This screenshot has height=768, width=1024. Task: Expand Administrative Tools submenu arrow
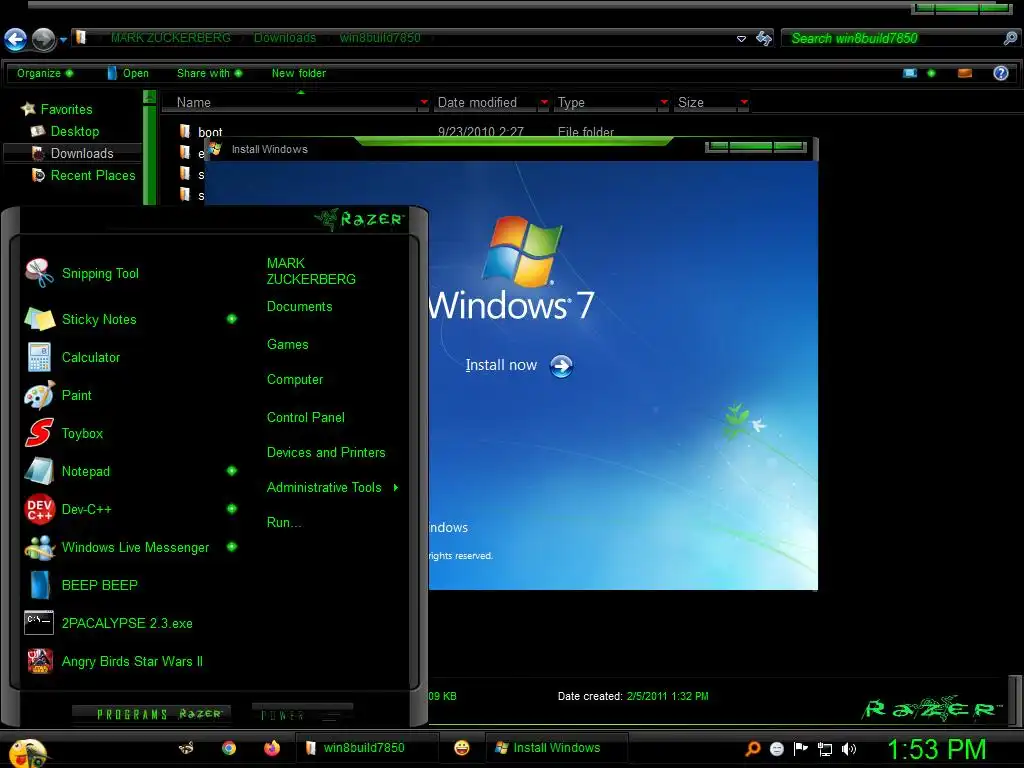[x=396, y=487]
